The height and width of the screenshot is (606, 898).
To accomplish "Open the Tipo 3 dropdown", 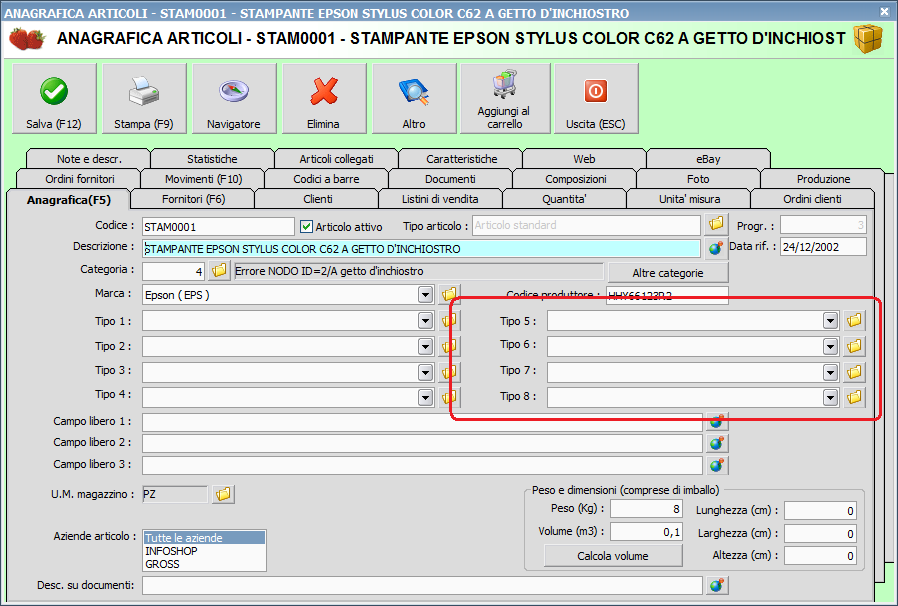I will 425,372.
